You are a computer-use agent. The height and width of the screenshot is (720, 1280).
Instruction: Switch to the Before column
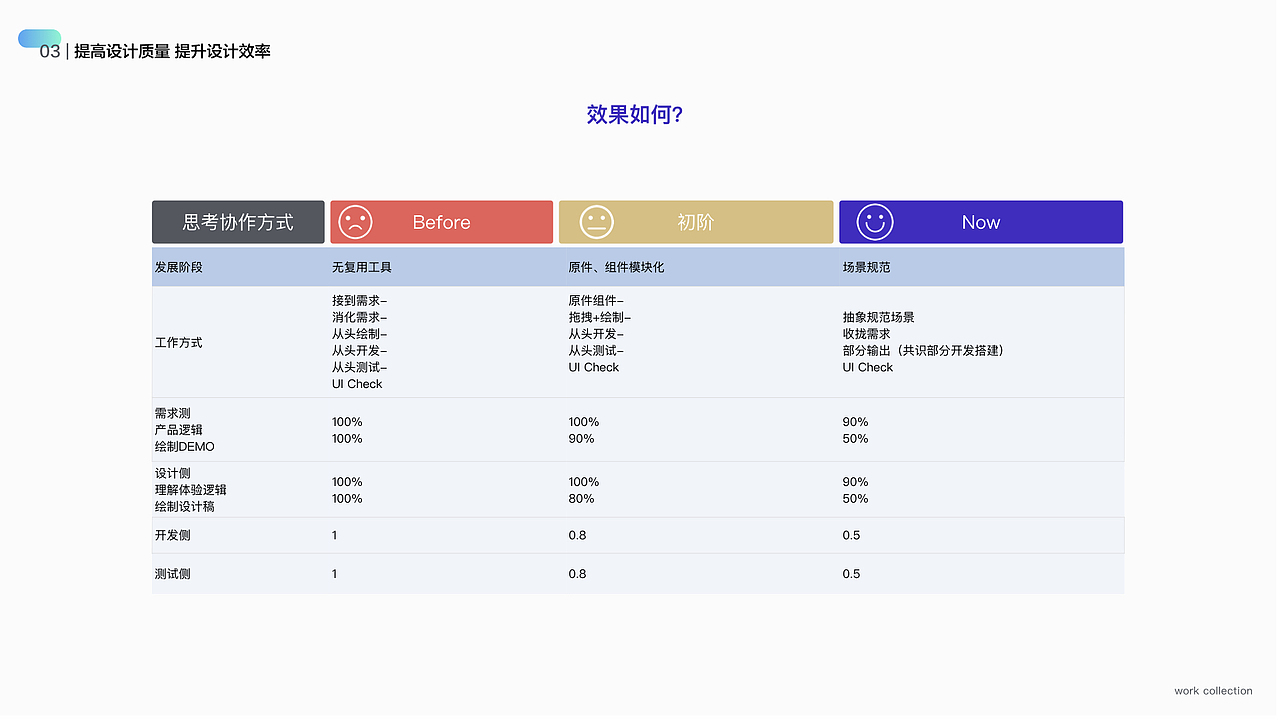click(x=443, y=222)
